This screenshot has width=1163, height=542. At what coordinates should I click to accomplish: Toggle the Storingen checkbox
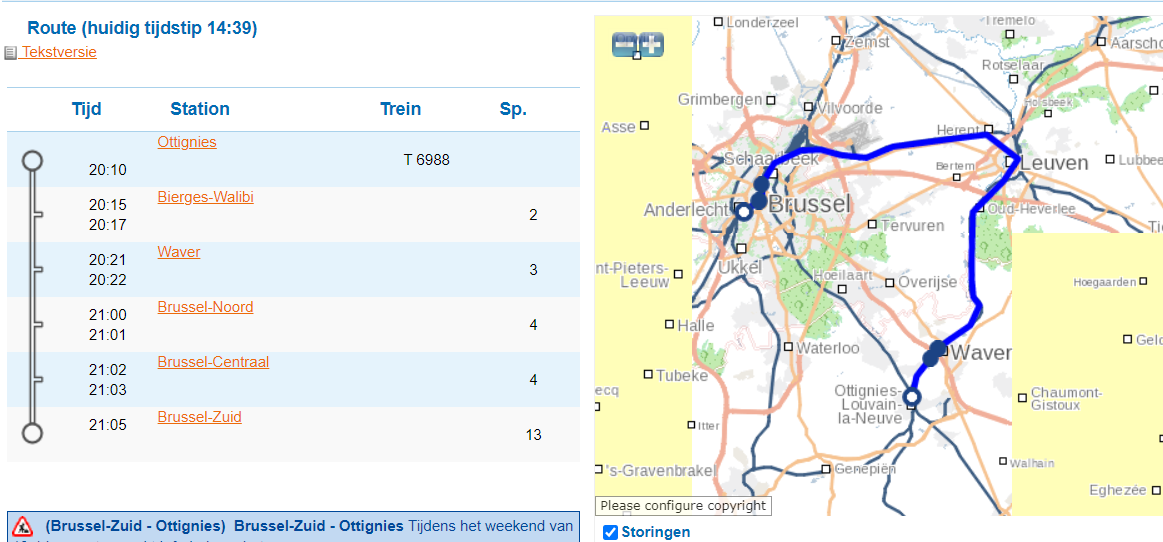coord(611,532)
